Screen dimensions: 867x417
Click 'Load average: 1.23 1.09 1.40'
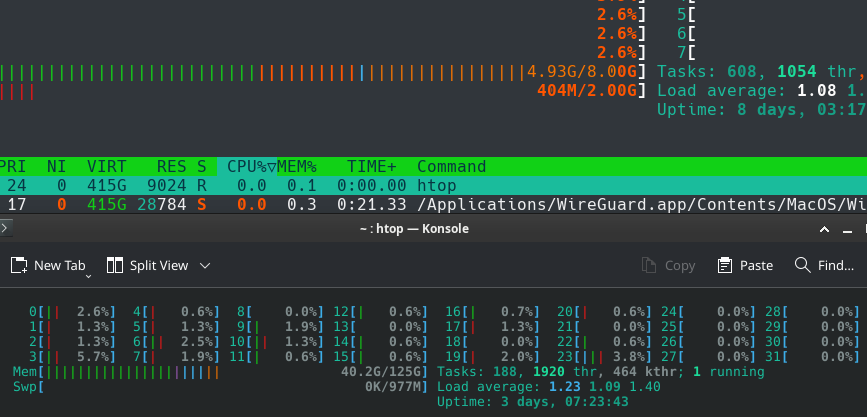pyautogui.click(x=549, y=387)
